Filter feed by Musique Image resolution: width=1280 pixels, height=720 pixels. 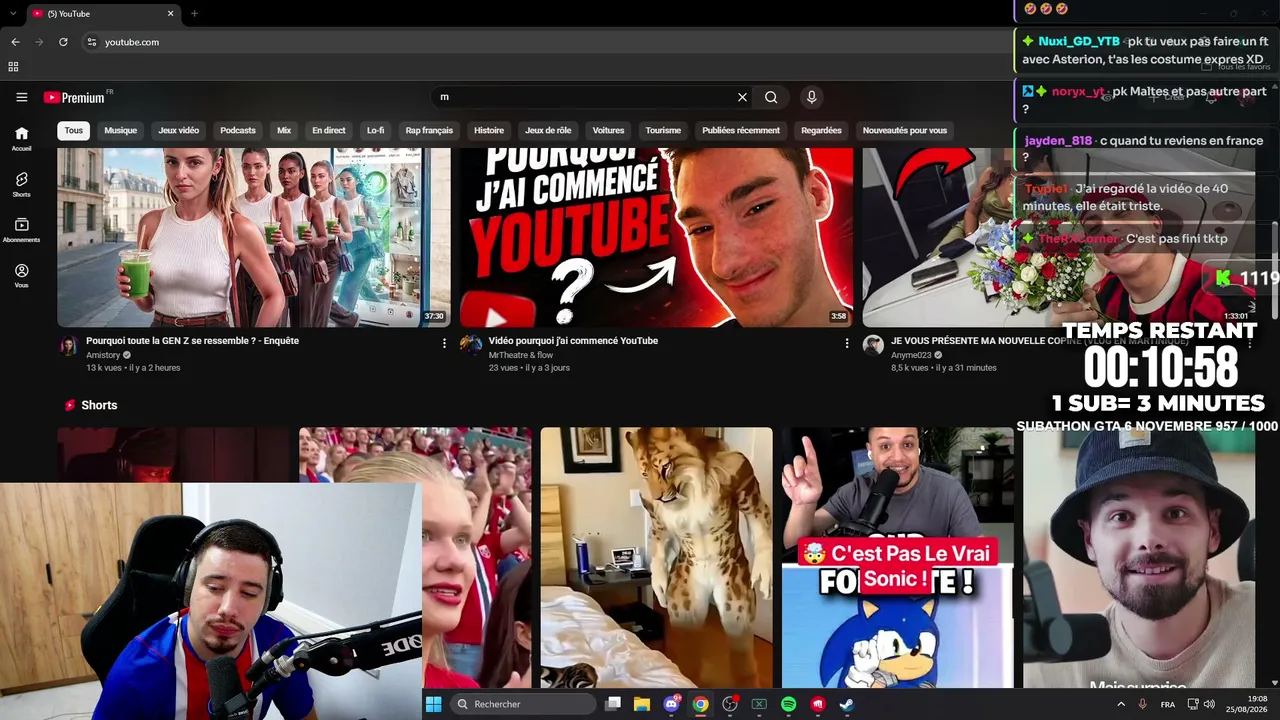[x=121, y=130]
